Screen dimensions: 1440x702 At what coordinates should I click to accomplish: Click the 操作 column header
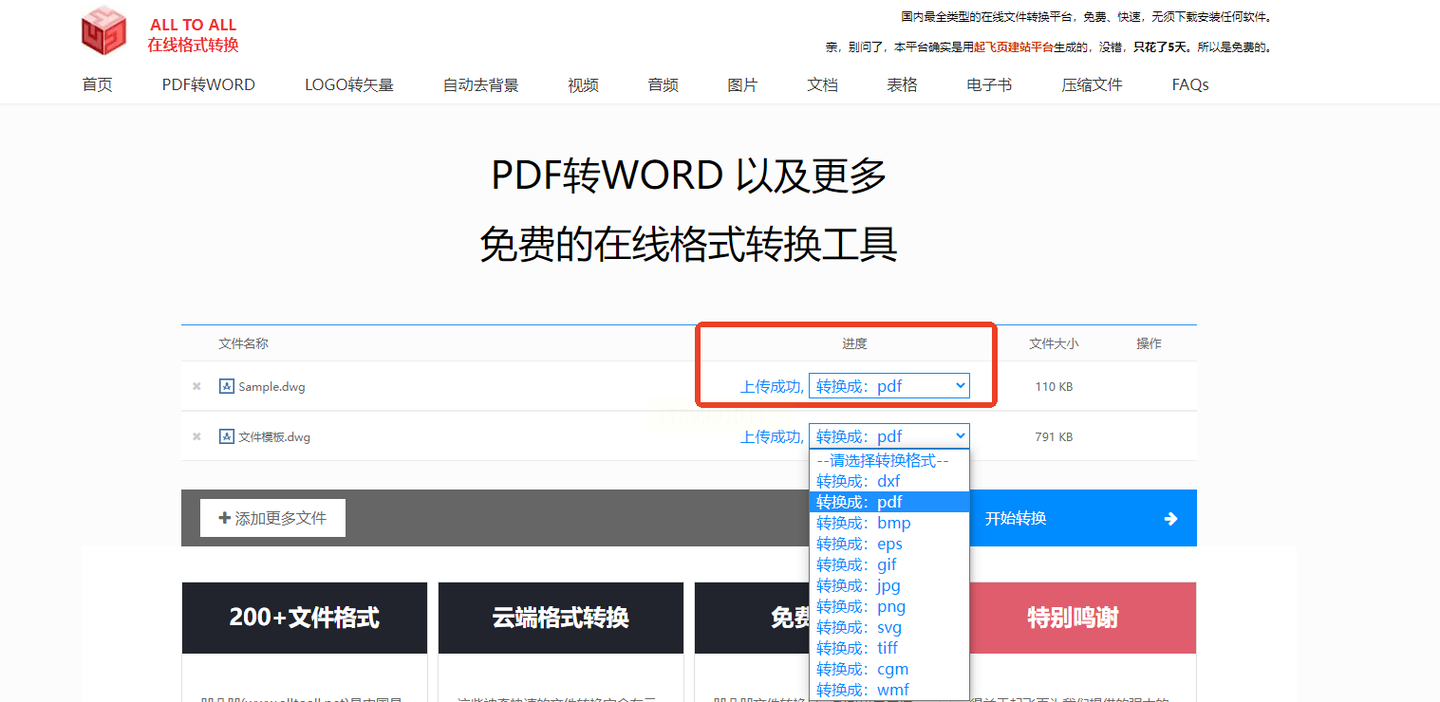tap(1149, 343)
